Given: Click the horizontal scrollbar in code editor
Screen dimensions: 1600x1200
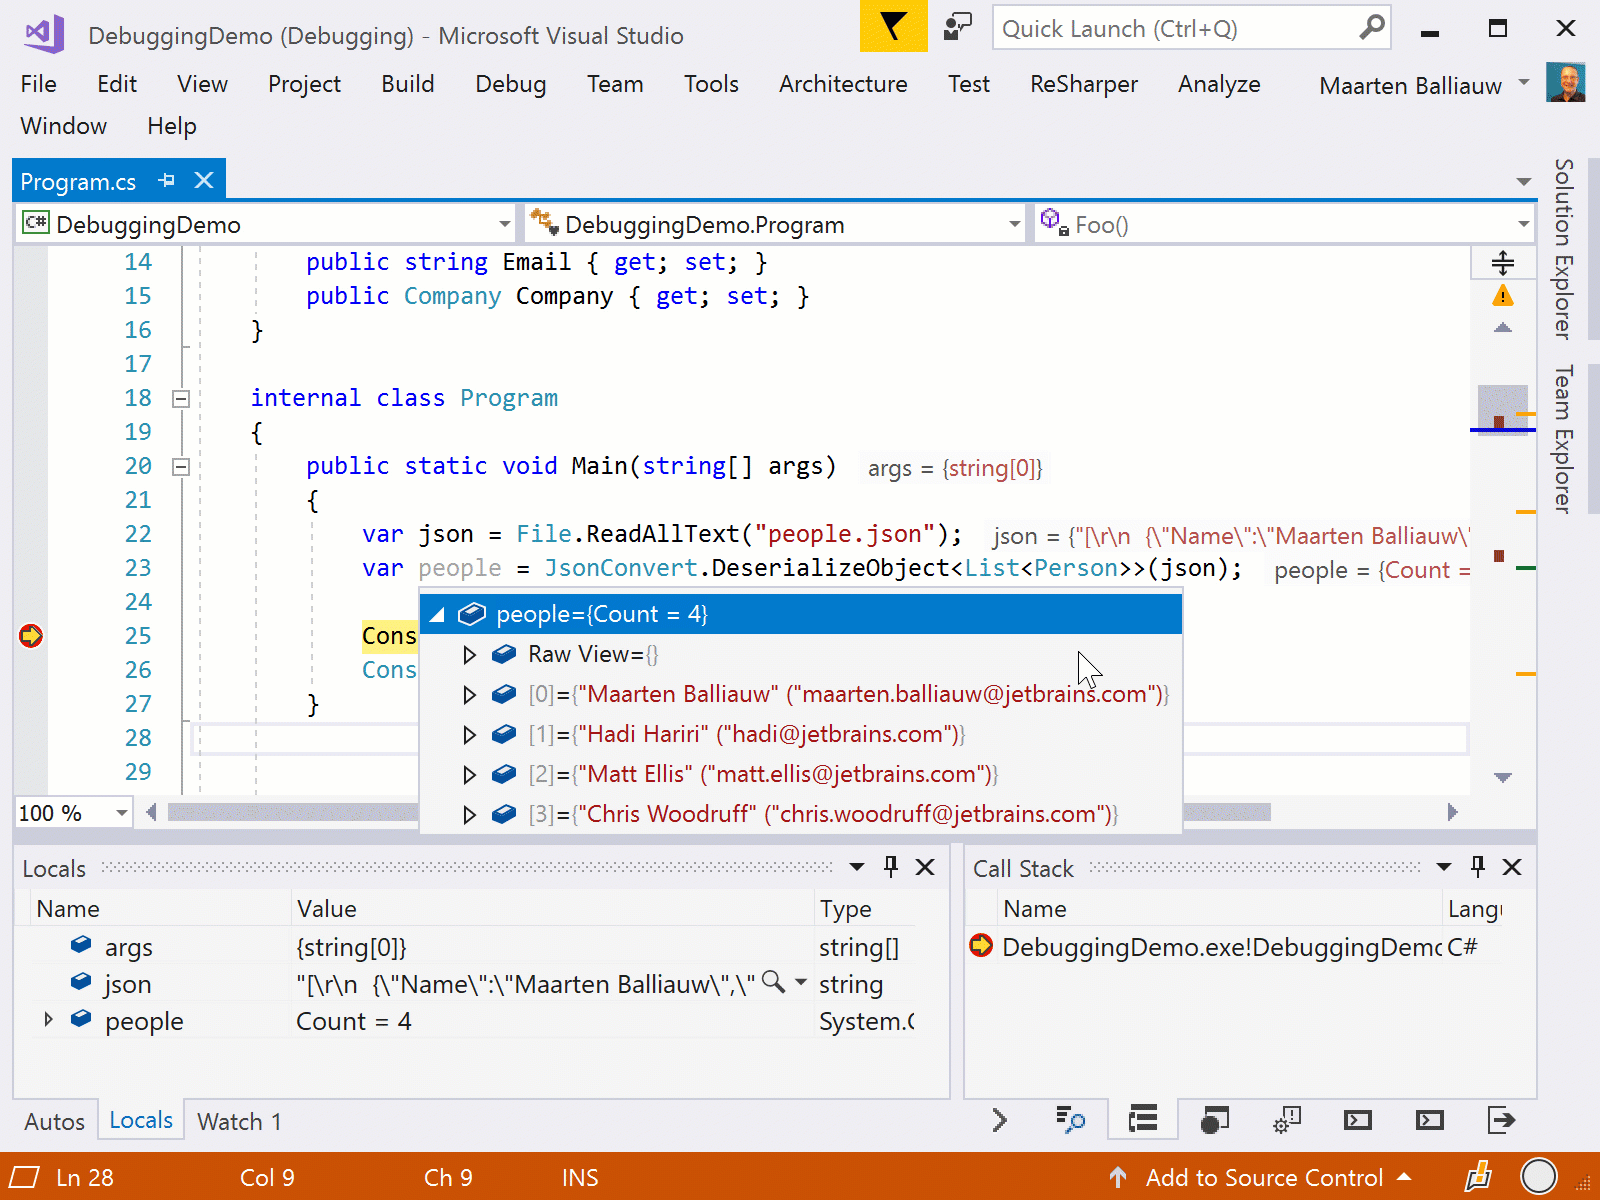Looking at the screenshot, I should [x=290, y=812].
